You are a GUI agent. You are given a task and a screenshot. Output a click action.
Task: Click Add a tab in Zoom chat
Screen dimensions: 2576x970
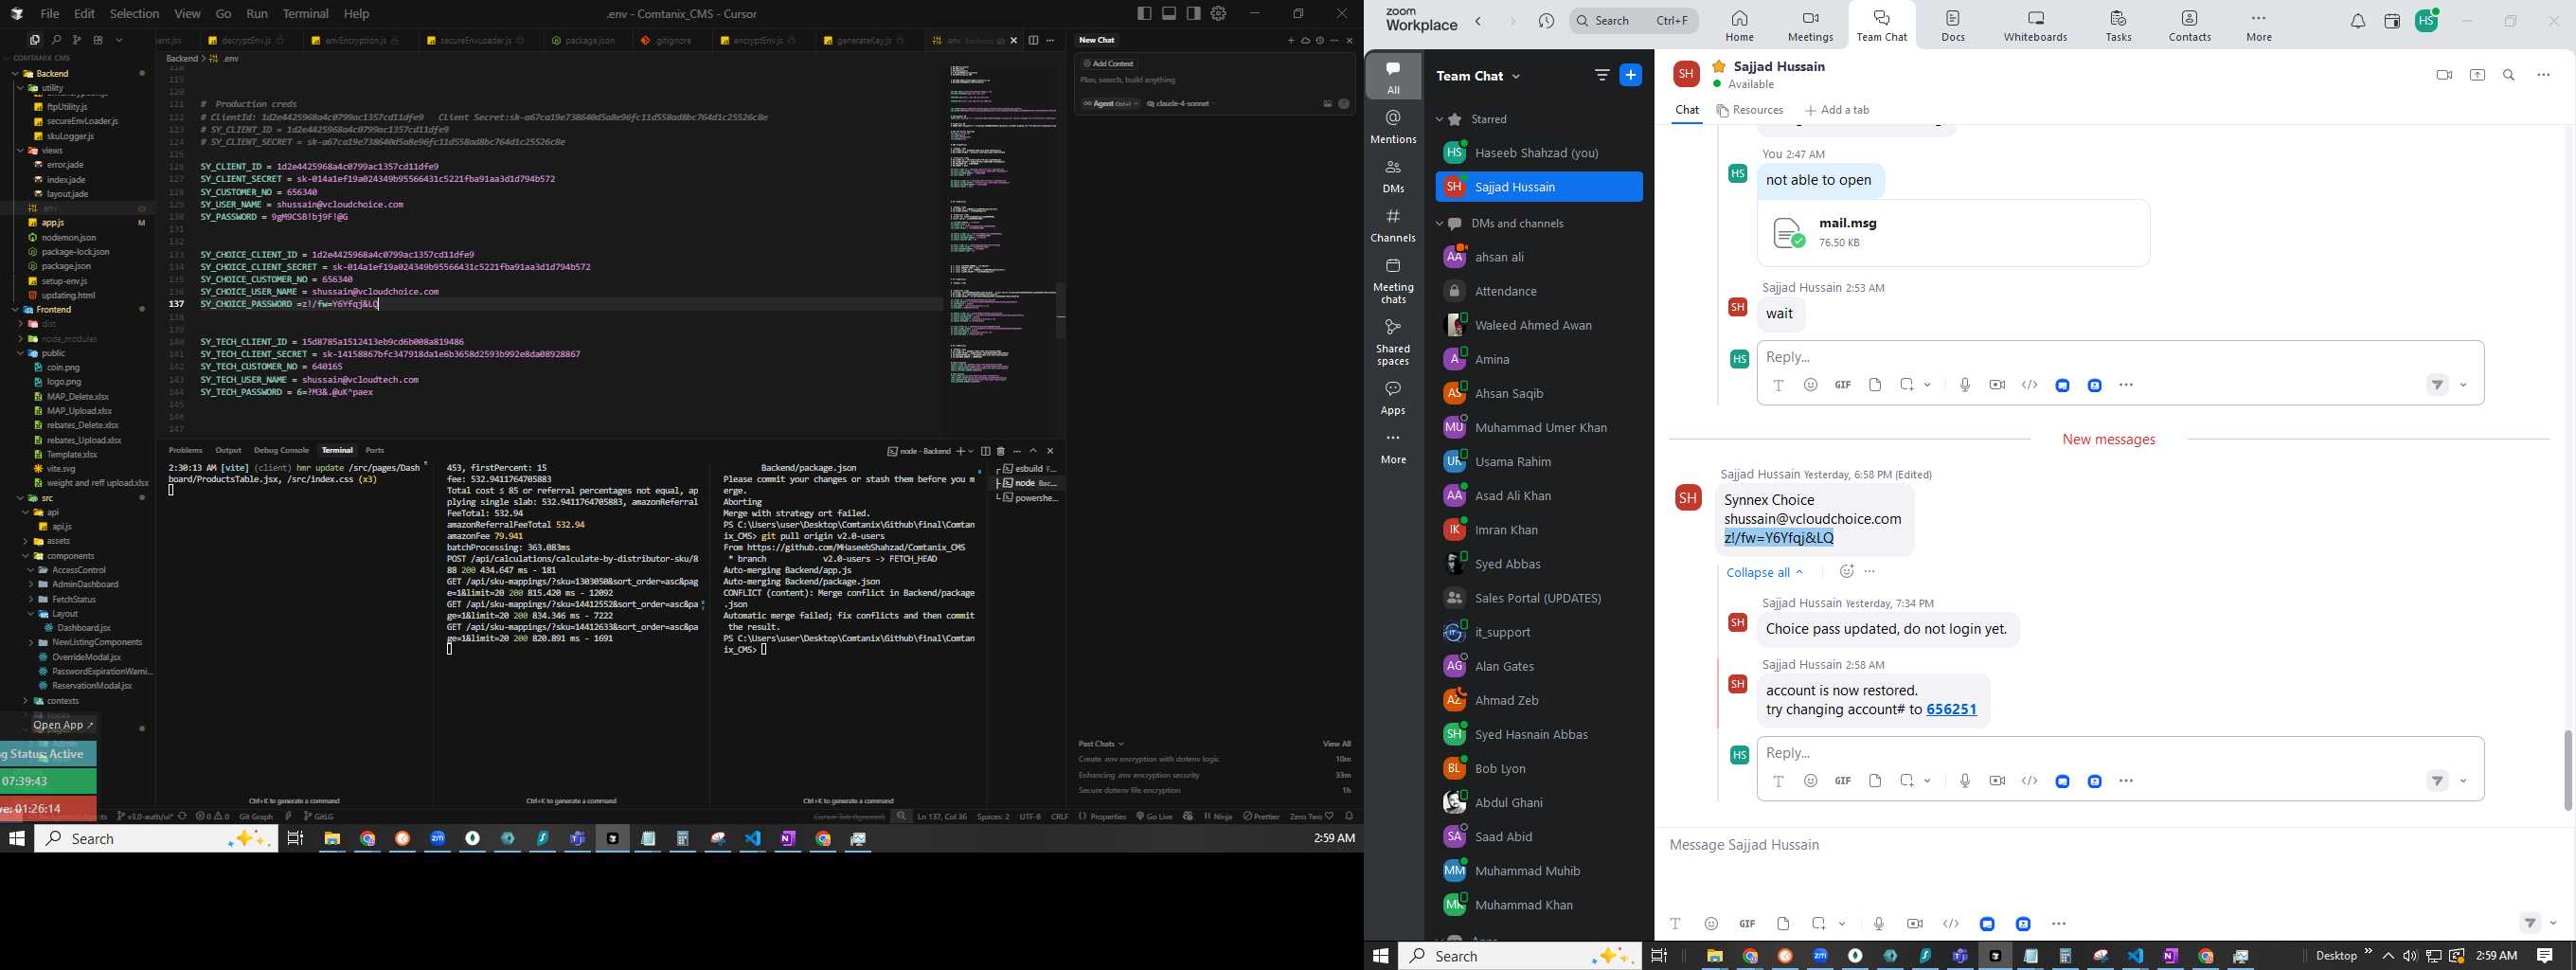click(1838, 111)
